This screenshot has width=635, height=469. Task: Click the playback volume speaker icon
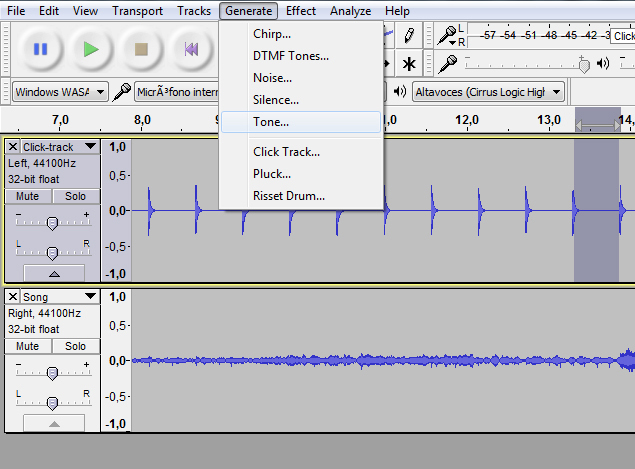pos(603,63)
